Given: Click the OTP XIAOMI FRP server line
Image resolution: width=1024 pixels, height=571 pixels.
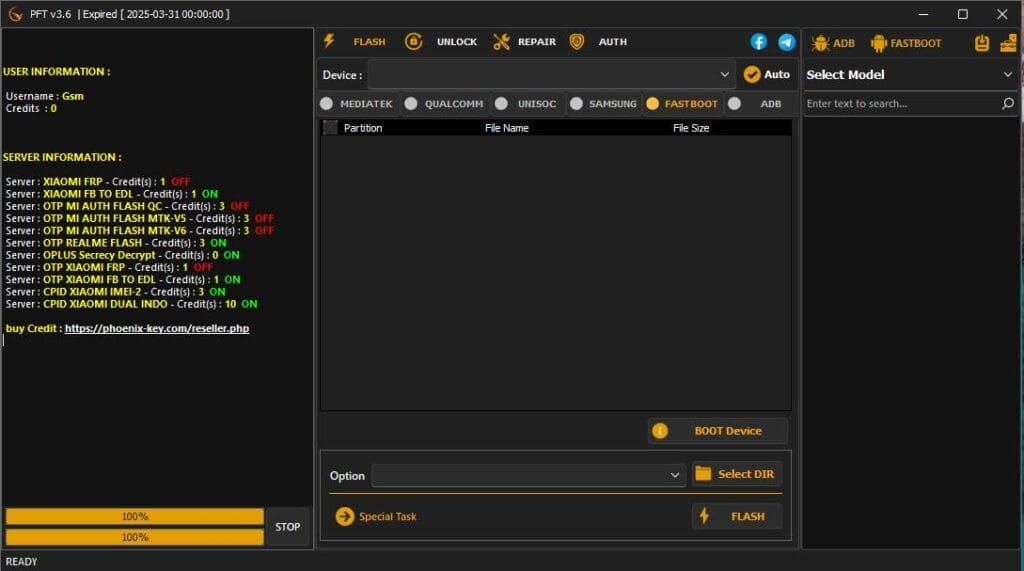Looking at the screenshot, I should coord(109,267).
